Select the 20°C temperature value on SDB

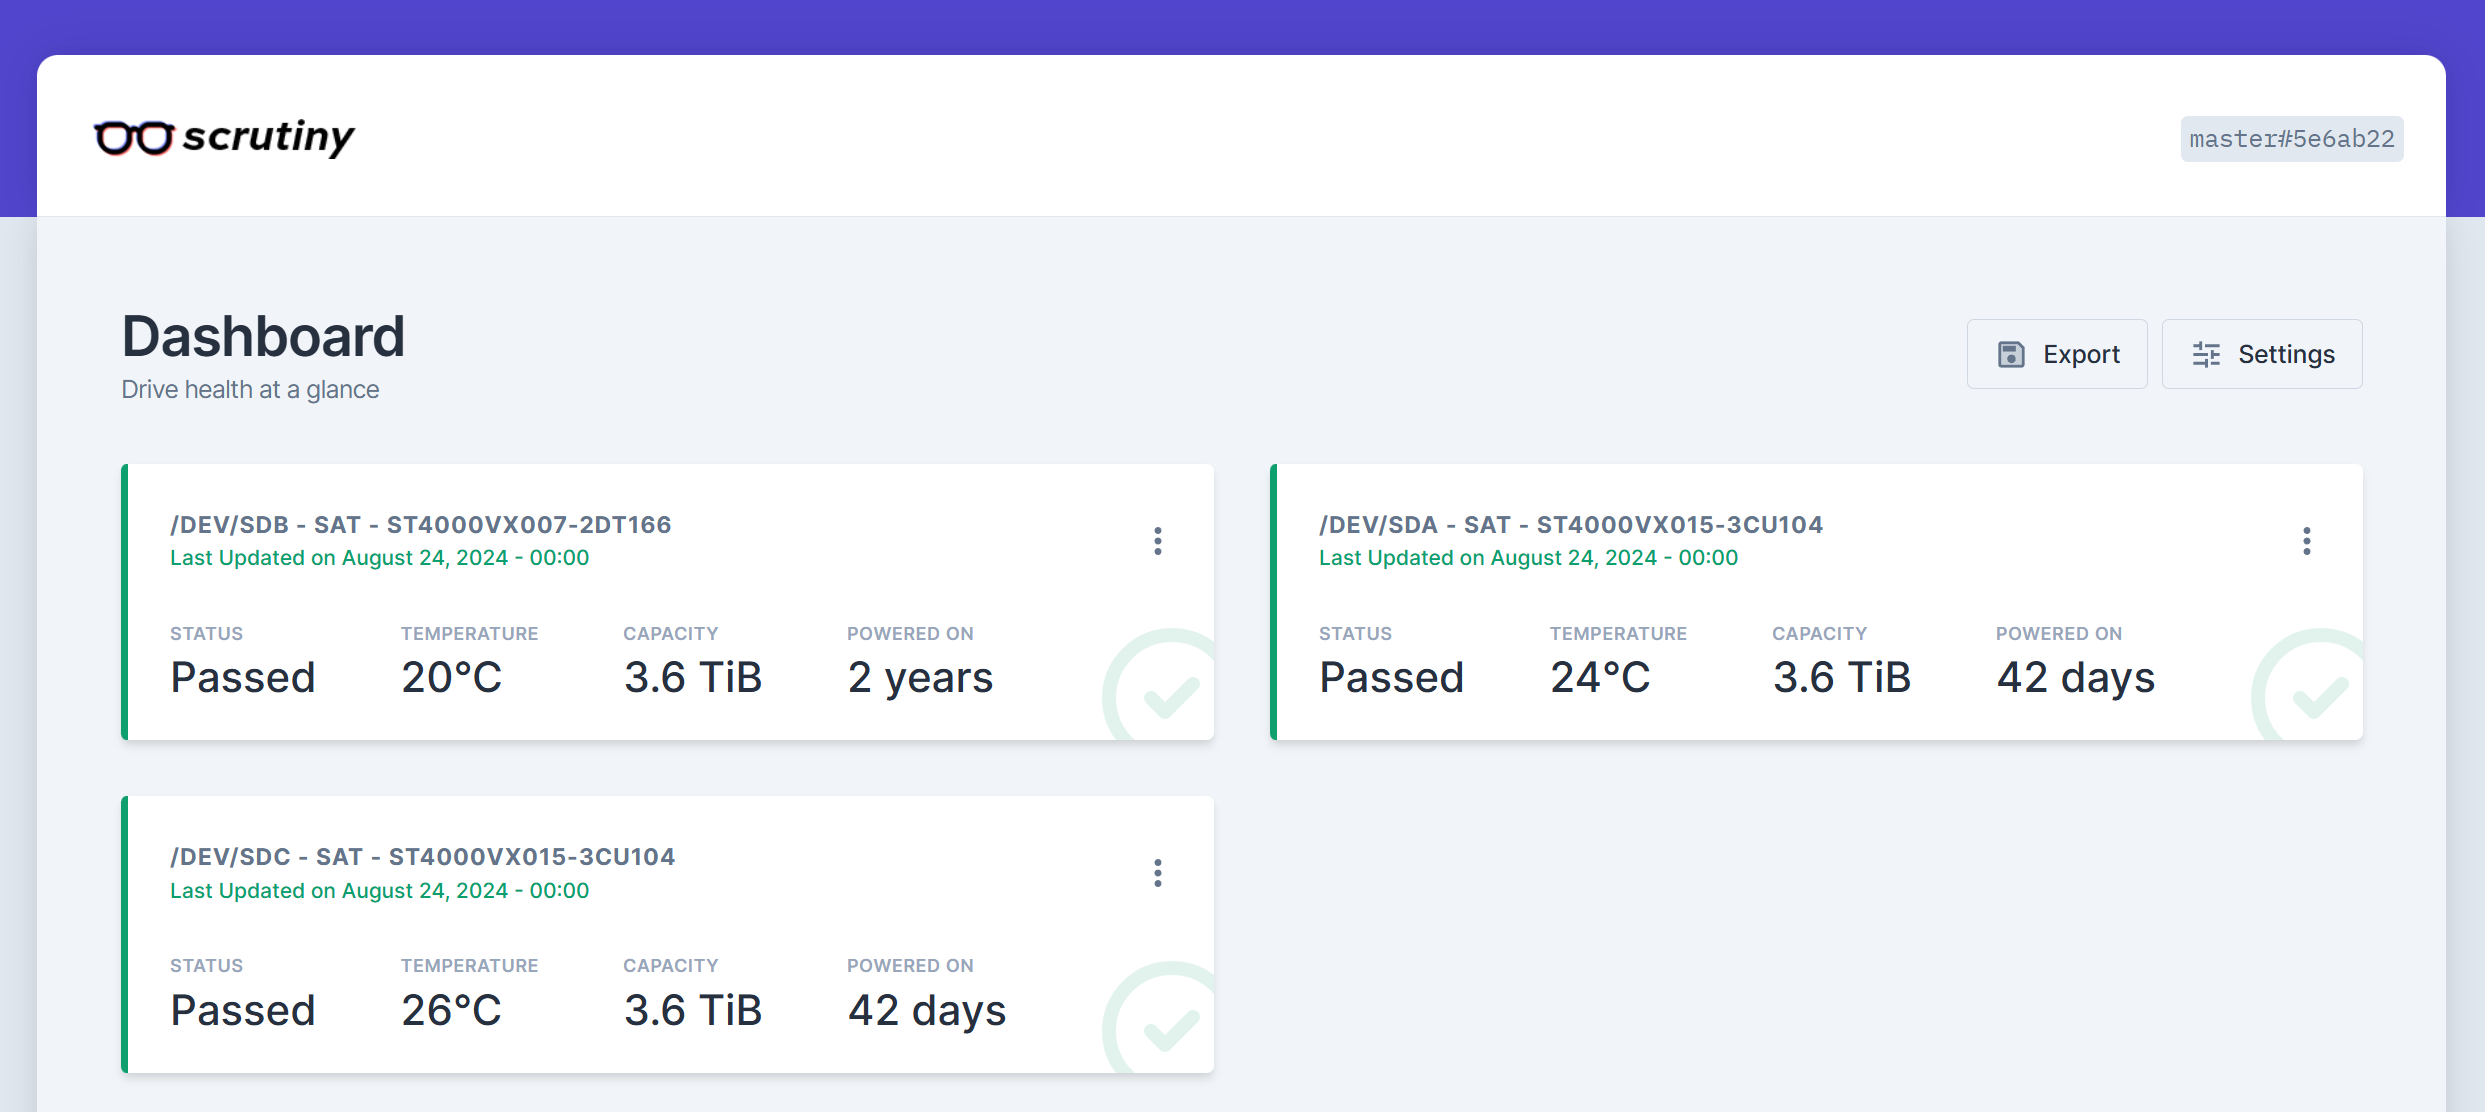pos(451,678)
